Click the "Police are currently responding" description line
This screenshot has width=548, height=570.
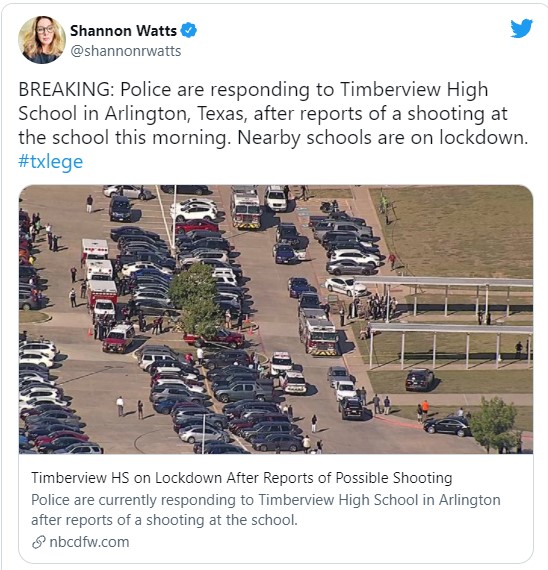[265, 500]
